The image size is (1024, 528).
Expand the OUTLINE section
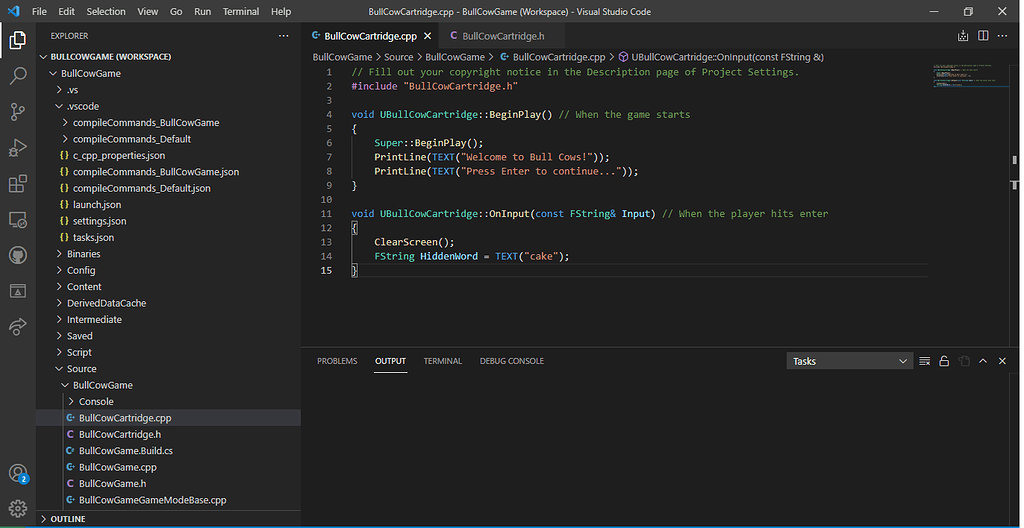coord(68,519)
